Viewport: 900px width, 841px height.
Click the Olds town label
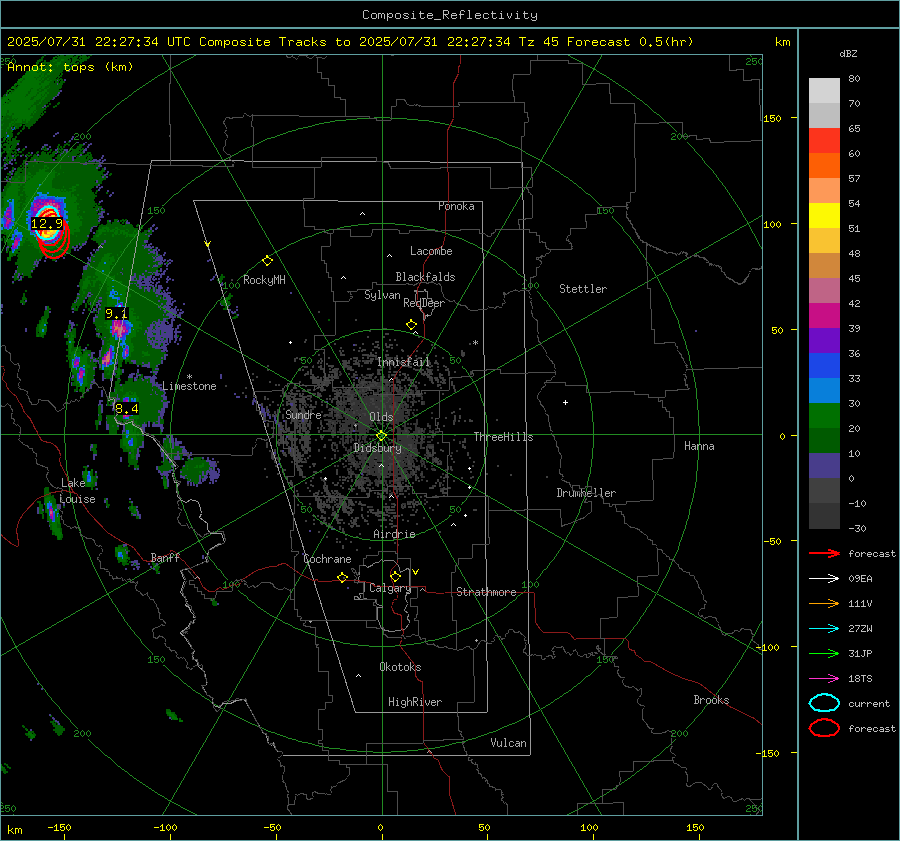pyautogui.click(x=381, y=417)
